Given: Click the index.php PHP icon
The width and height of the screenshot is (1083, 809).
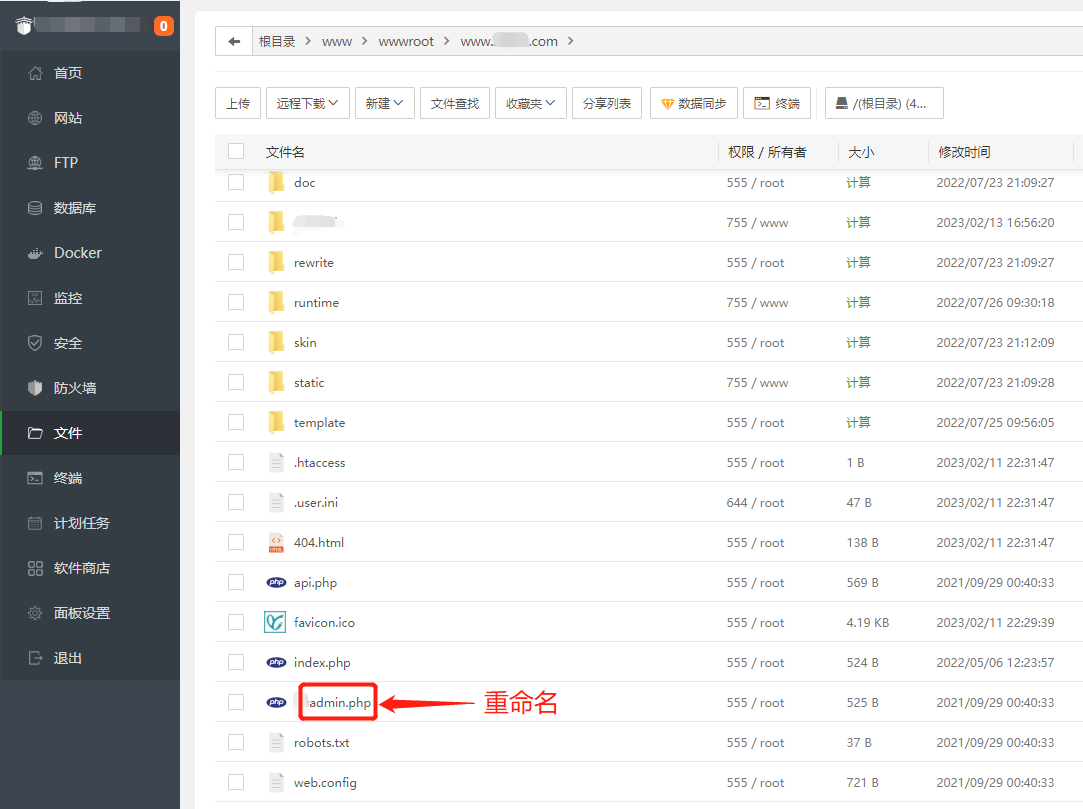Looking at the screenshot, I should point(276,663).
